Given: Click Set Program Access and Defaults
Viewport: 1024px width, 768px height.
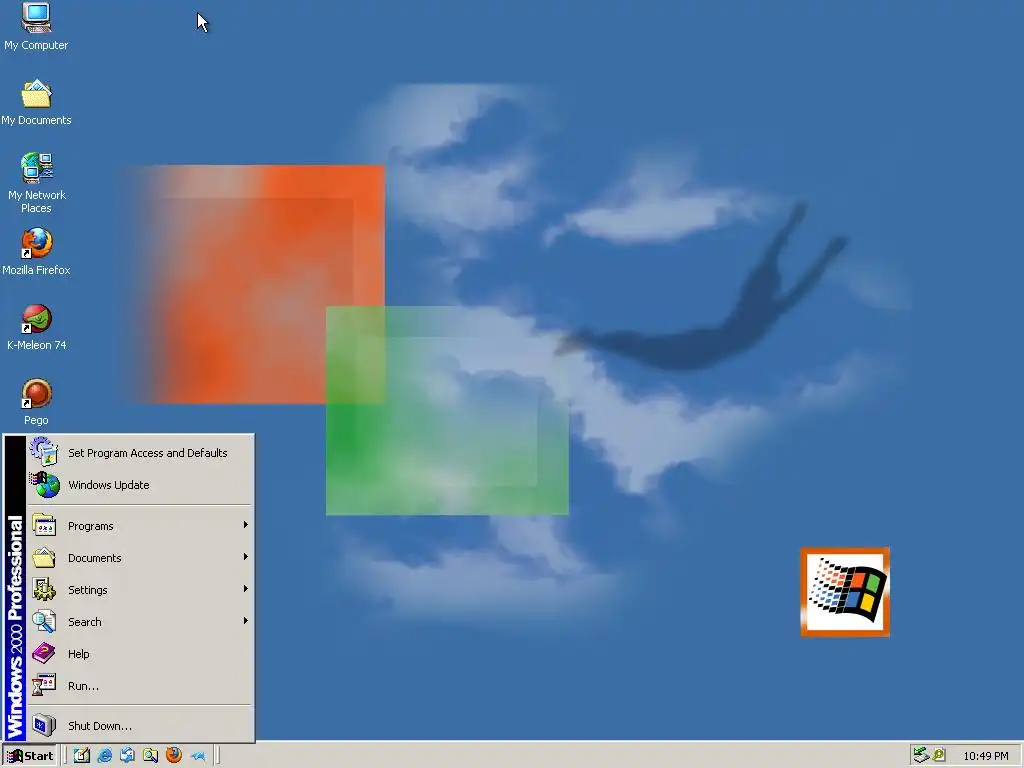Looking at the screenshot, I should tap(140, 453).
